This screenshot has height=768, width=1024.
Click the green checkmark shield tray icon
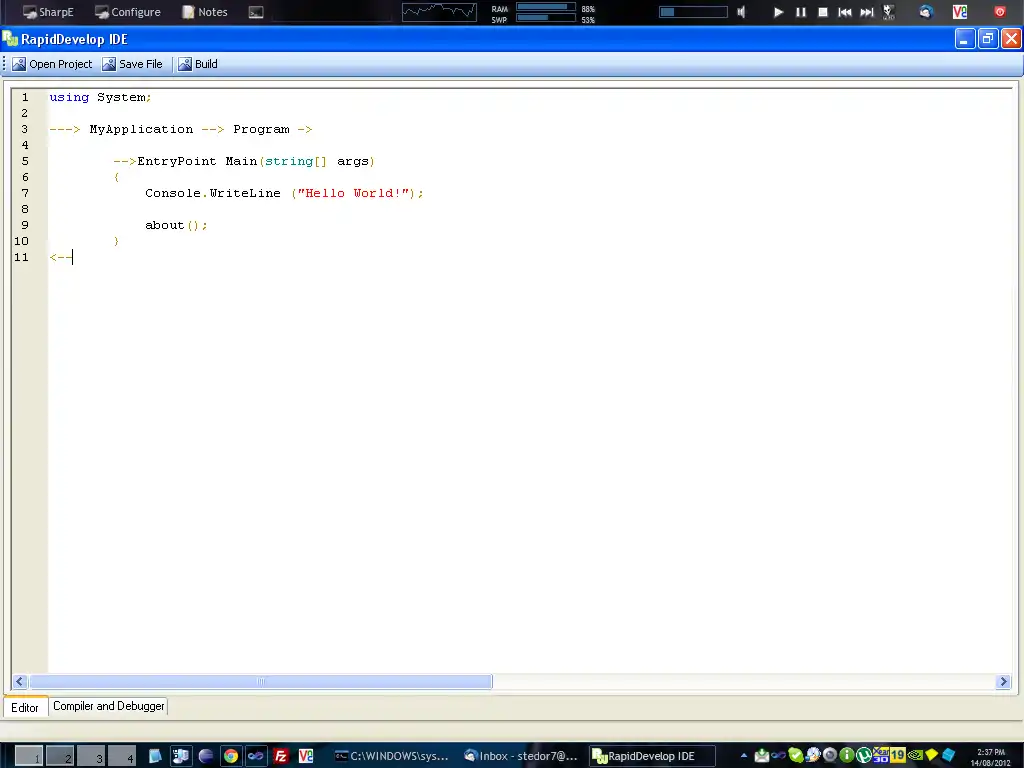coord(795,756)
